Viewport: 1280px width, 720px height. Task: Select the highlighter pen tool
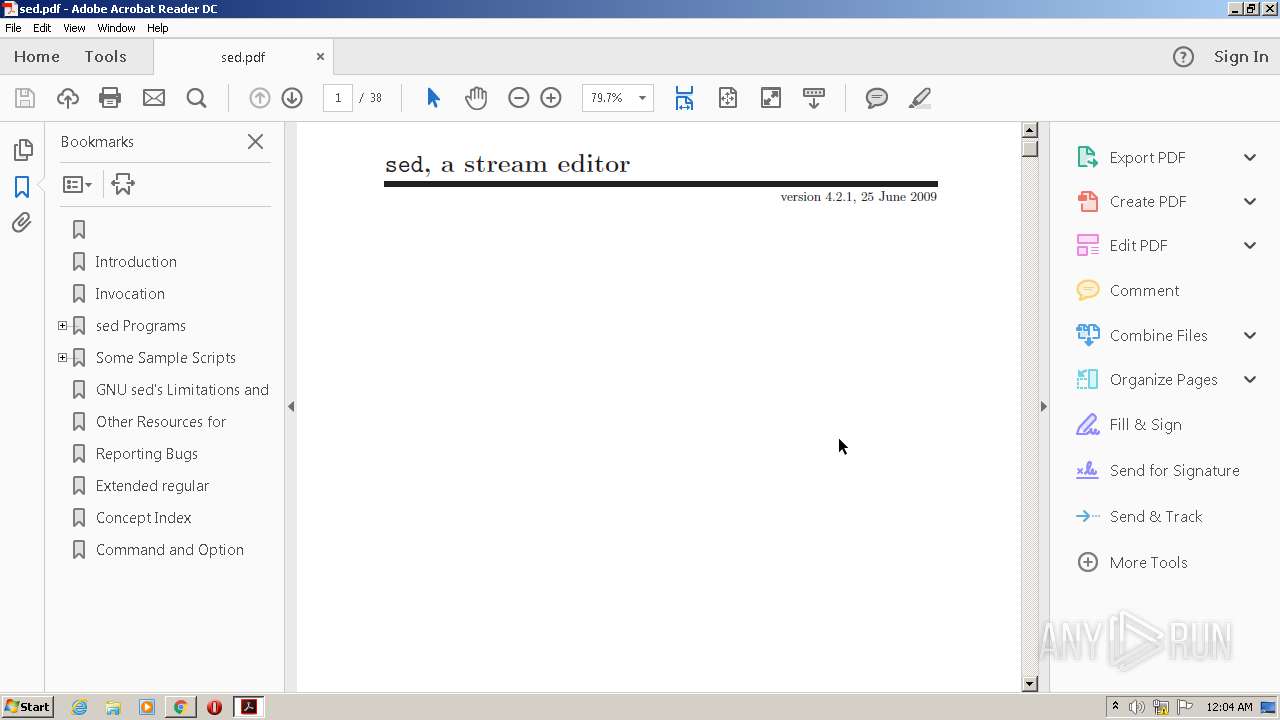click(920, 98)
